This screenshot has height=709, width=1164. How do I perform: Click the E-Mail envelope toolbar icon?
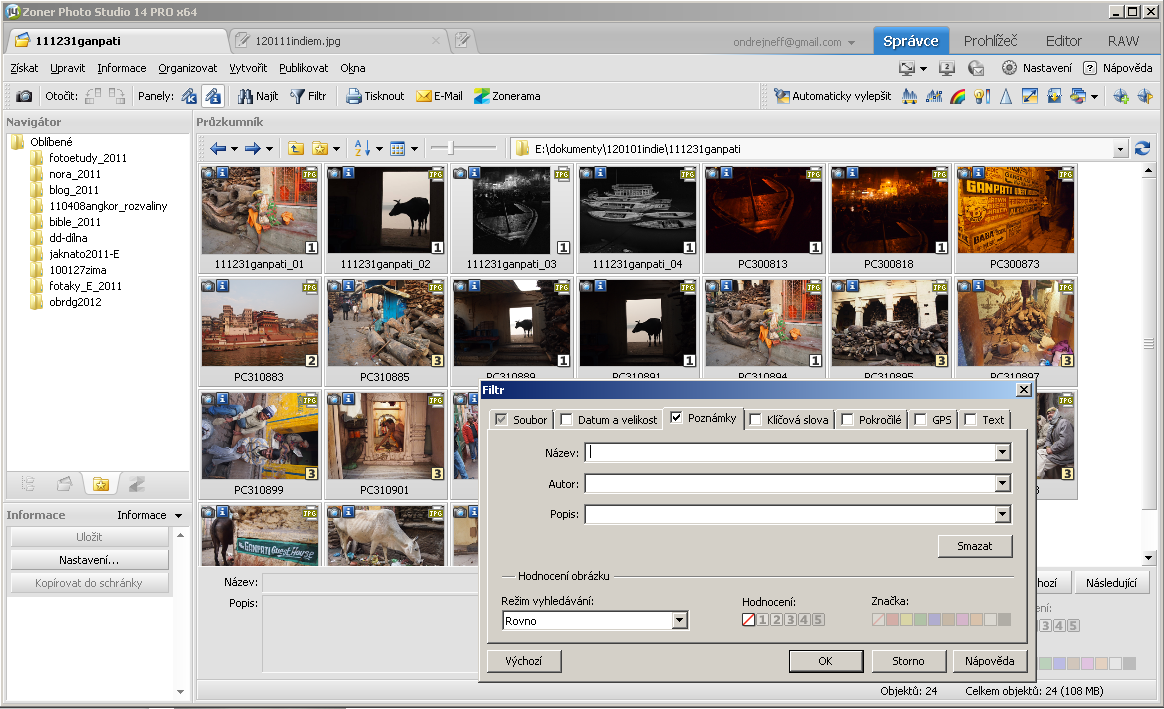pyautogui.click(x=424, y=96)
